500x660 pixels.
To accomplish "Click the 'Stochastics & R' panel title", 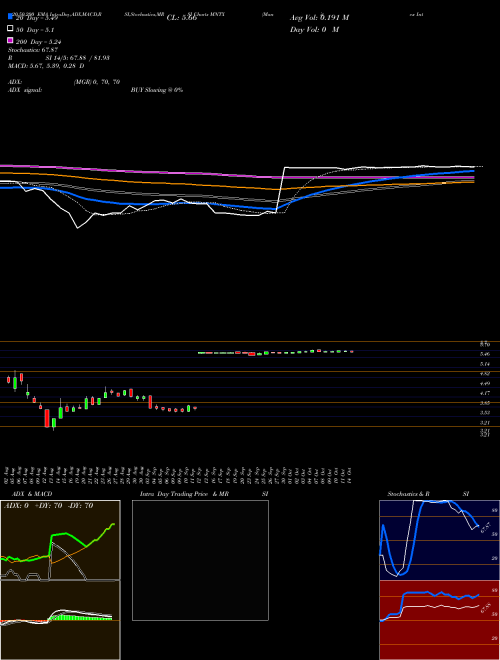I will coord(408,494).
